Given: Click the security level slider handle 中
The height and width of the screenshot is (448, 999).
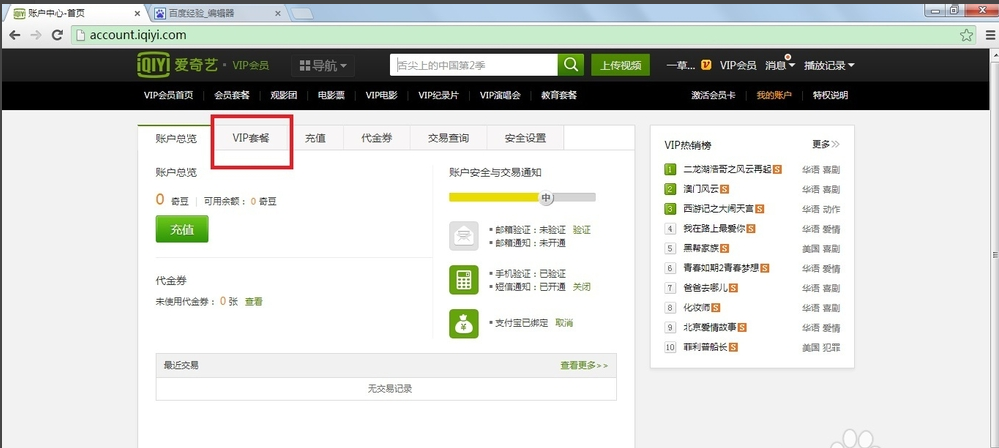Looking at the screenshot, I should point(546,198).
